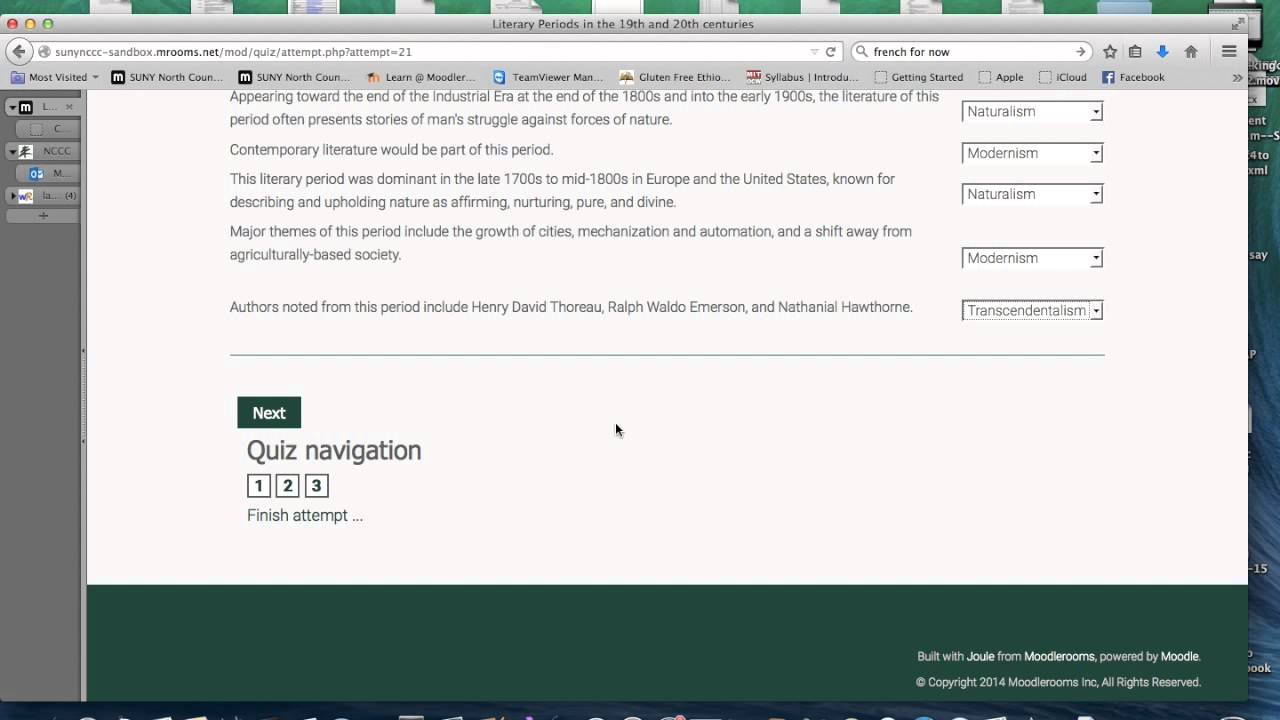Go back with the browser back arrow

tap(19, 52)
